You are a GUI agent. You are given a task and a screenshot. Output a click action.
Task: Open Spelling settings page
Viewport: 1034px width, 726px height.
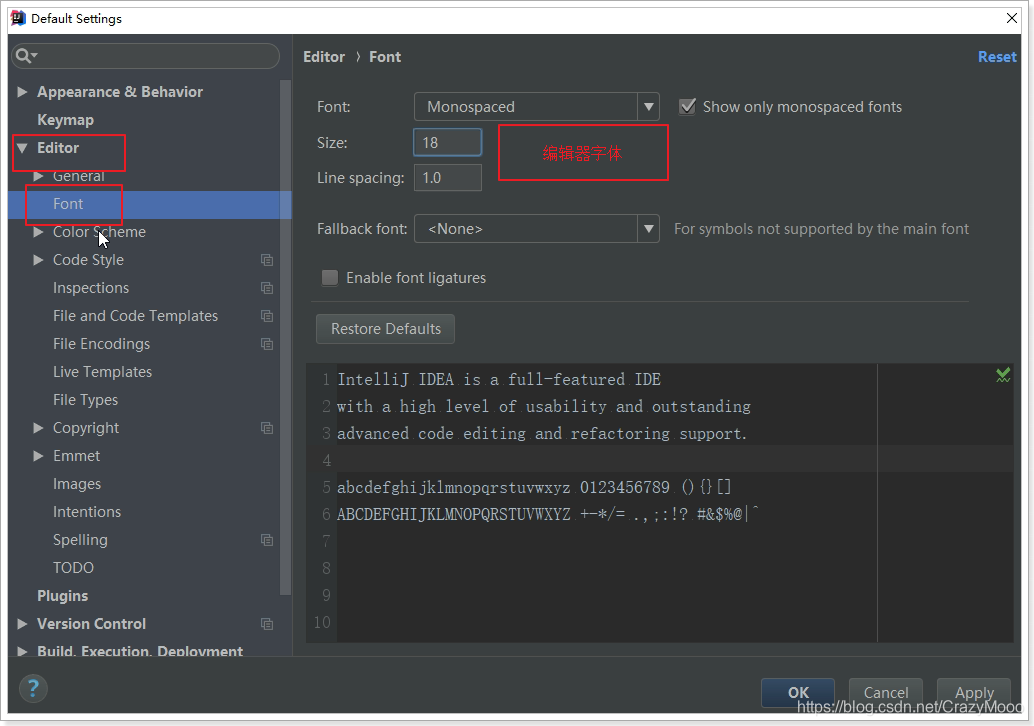[x=80, y=540]
